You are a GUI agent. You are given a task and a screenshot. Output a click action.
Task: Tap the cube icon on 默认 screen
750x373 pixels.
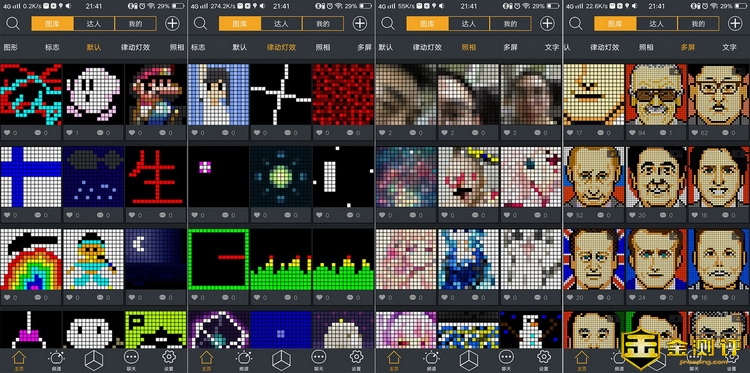click(93, 360)
